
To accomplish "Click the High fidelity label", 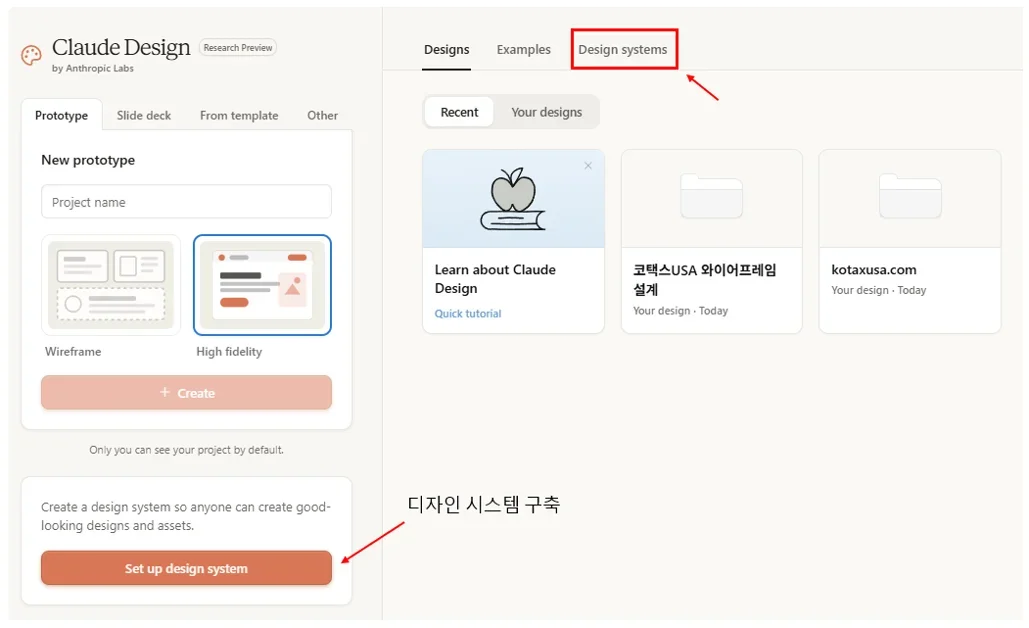I will point(229,352).
